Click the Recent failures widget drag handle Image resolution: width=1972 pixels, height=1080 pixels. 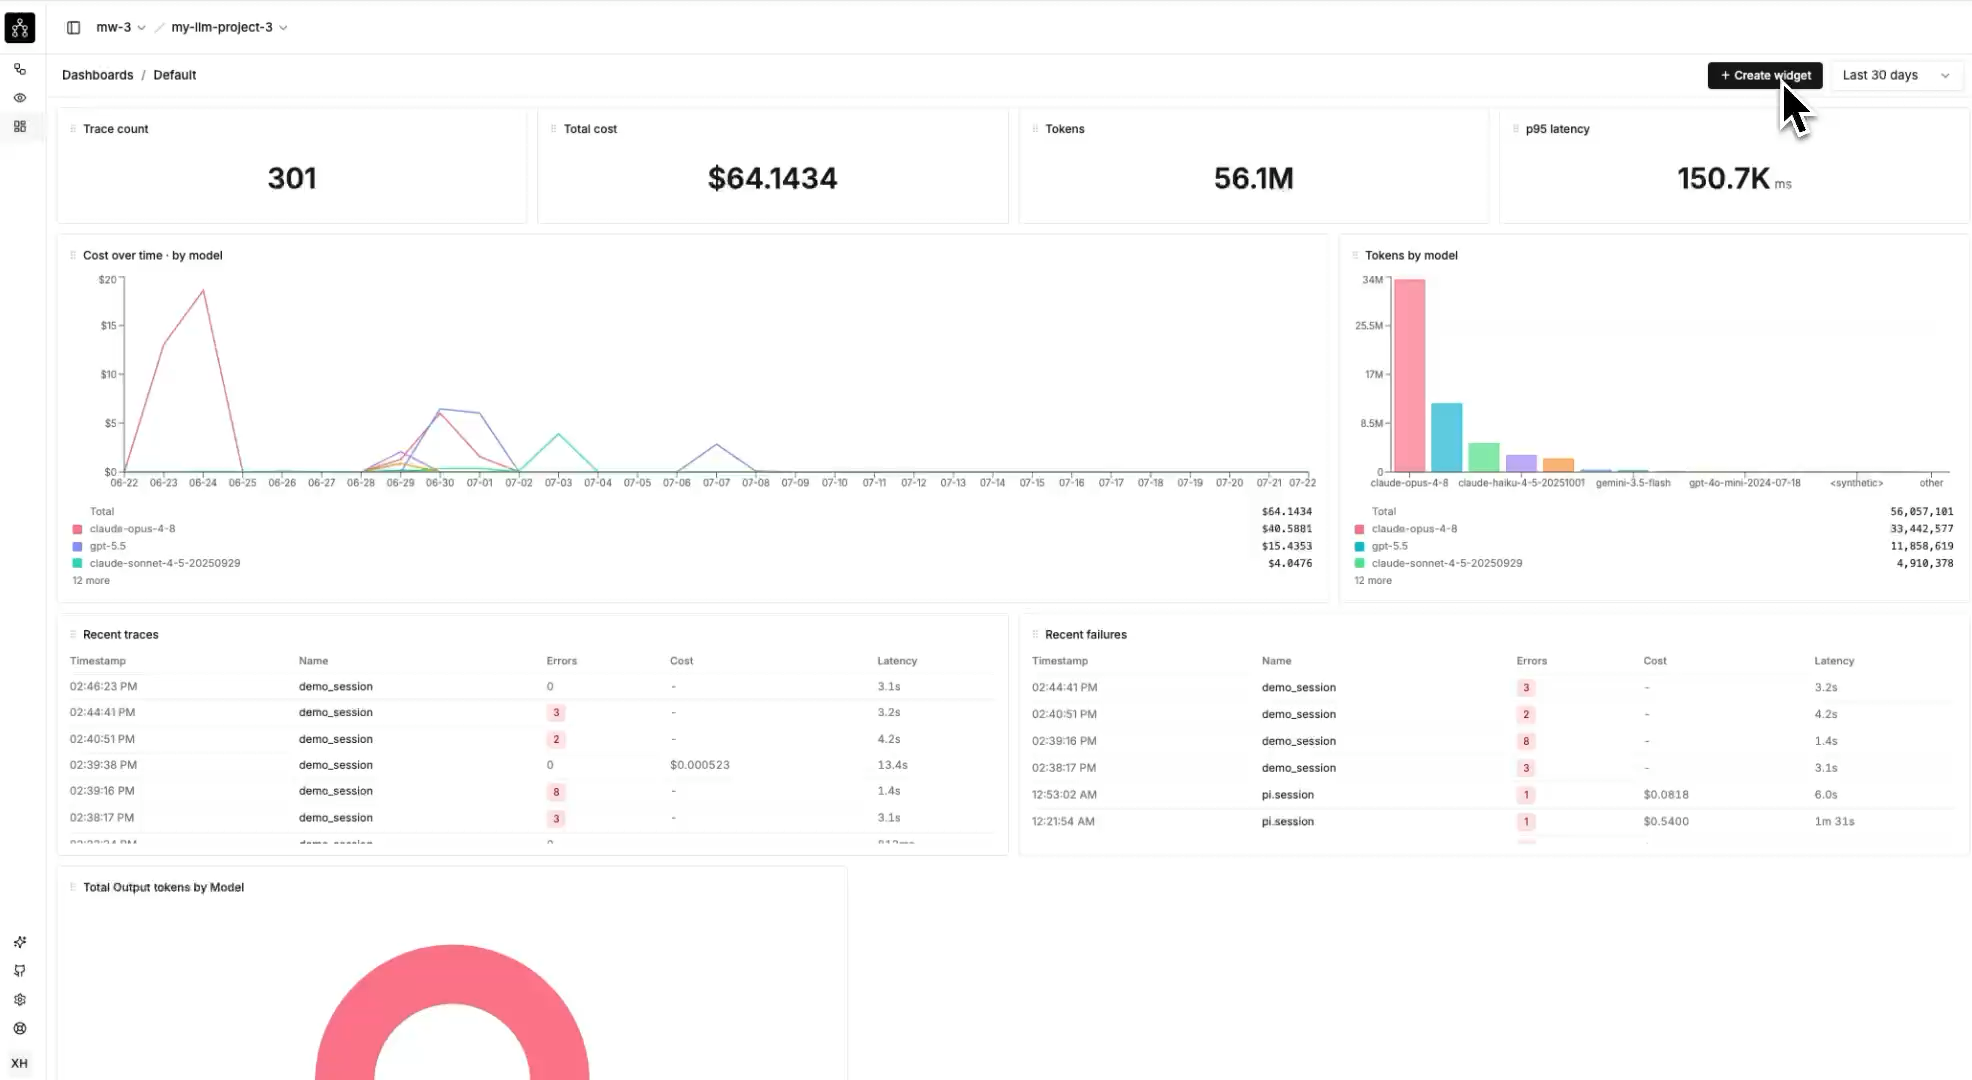1035,635
